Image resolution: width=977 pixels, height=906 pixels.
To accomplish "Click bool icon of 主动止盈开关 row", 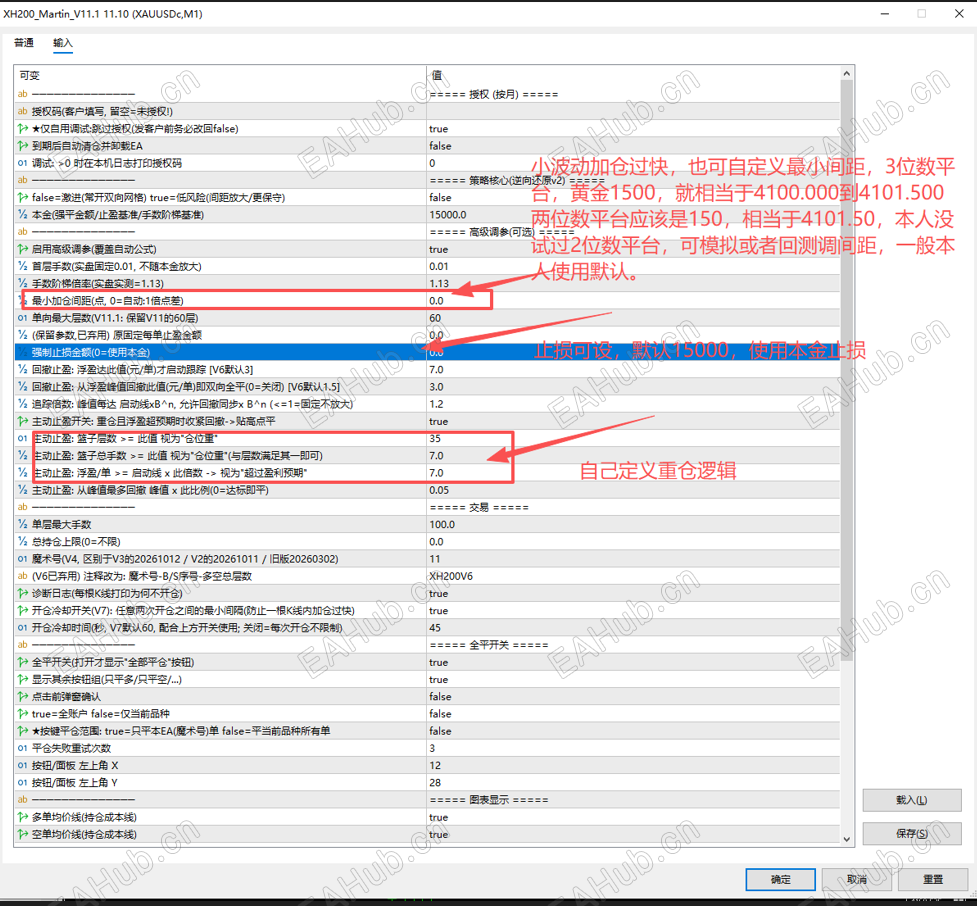I will coord(22,421).
